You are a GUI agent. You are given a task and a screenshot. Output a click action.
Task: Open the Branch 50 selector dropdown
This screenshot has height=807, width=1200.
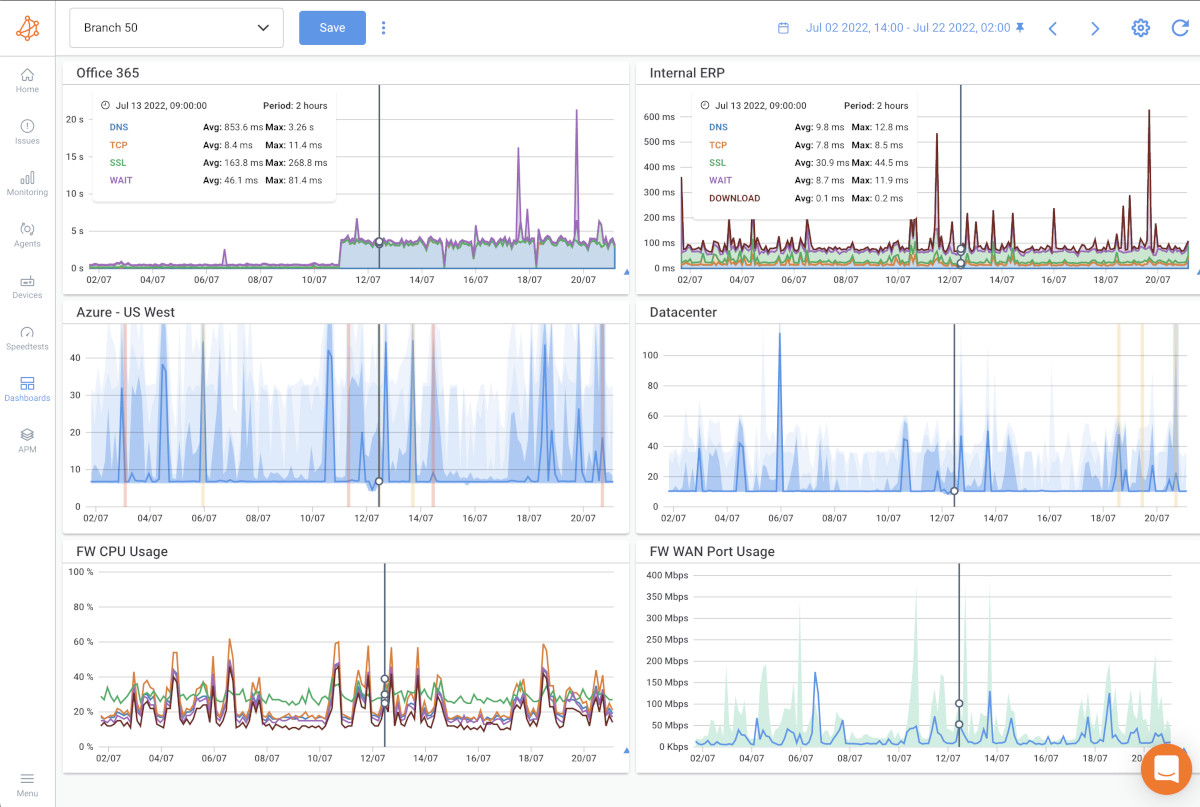coord(176,28)
